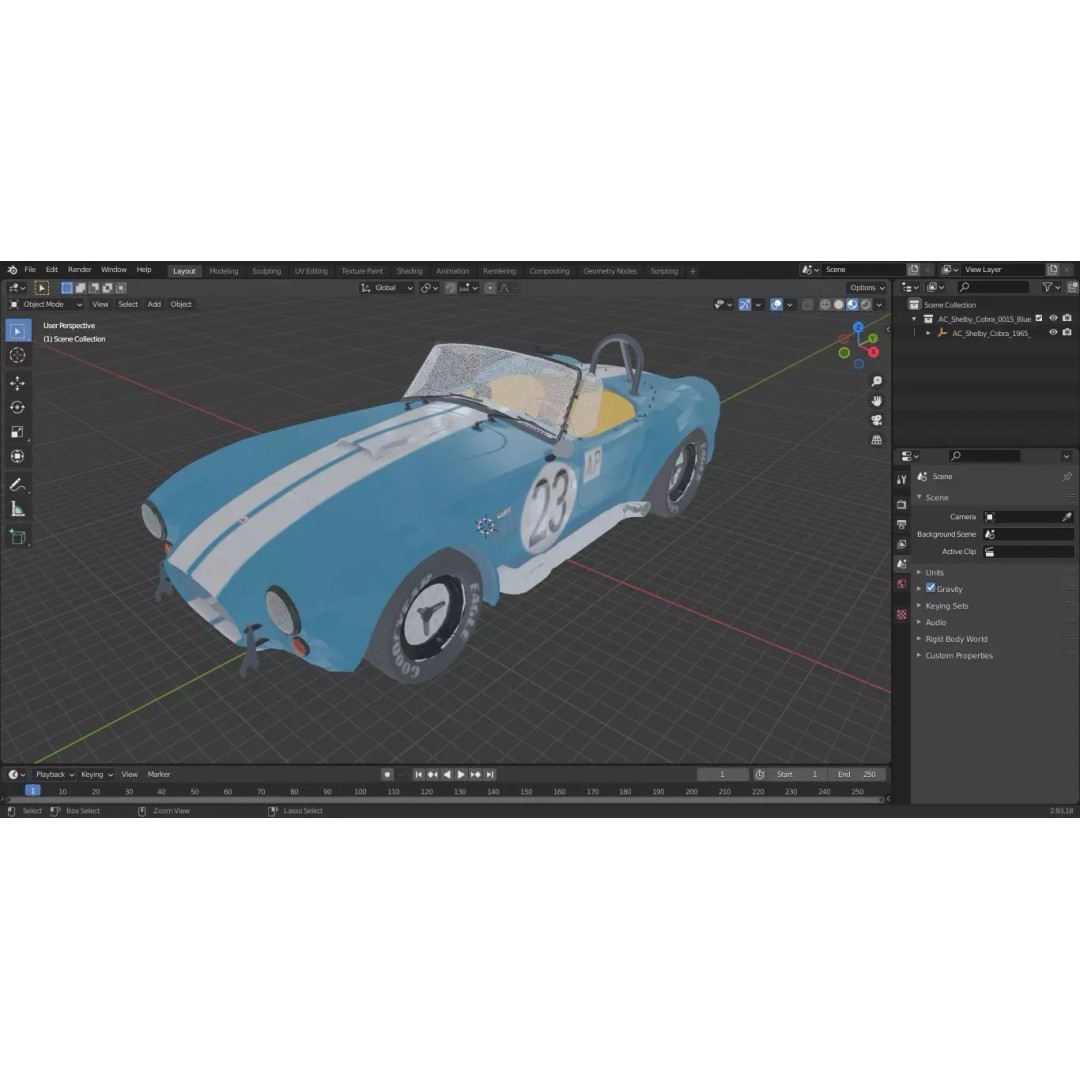Select the Cursor tool in viewport toolbar
This screenshot has width=1080, height=1080.
pyautogui.click(x=17, y=355)
